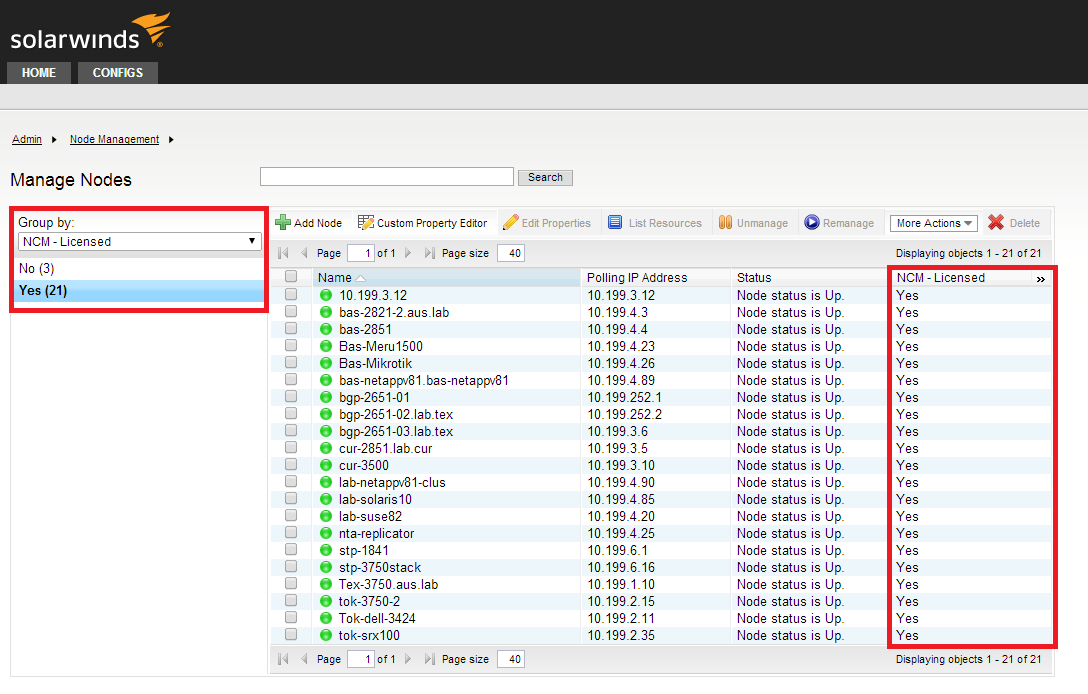Check the checkbox next to tok-srx100

point(290,635)
